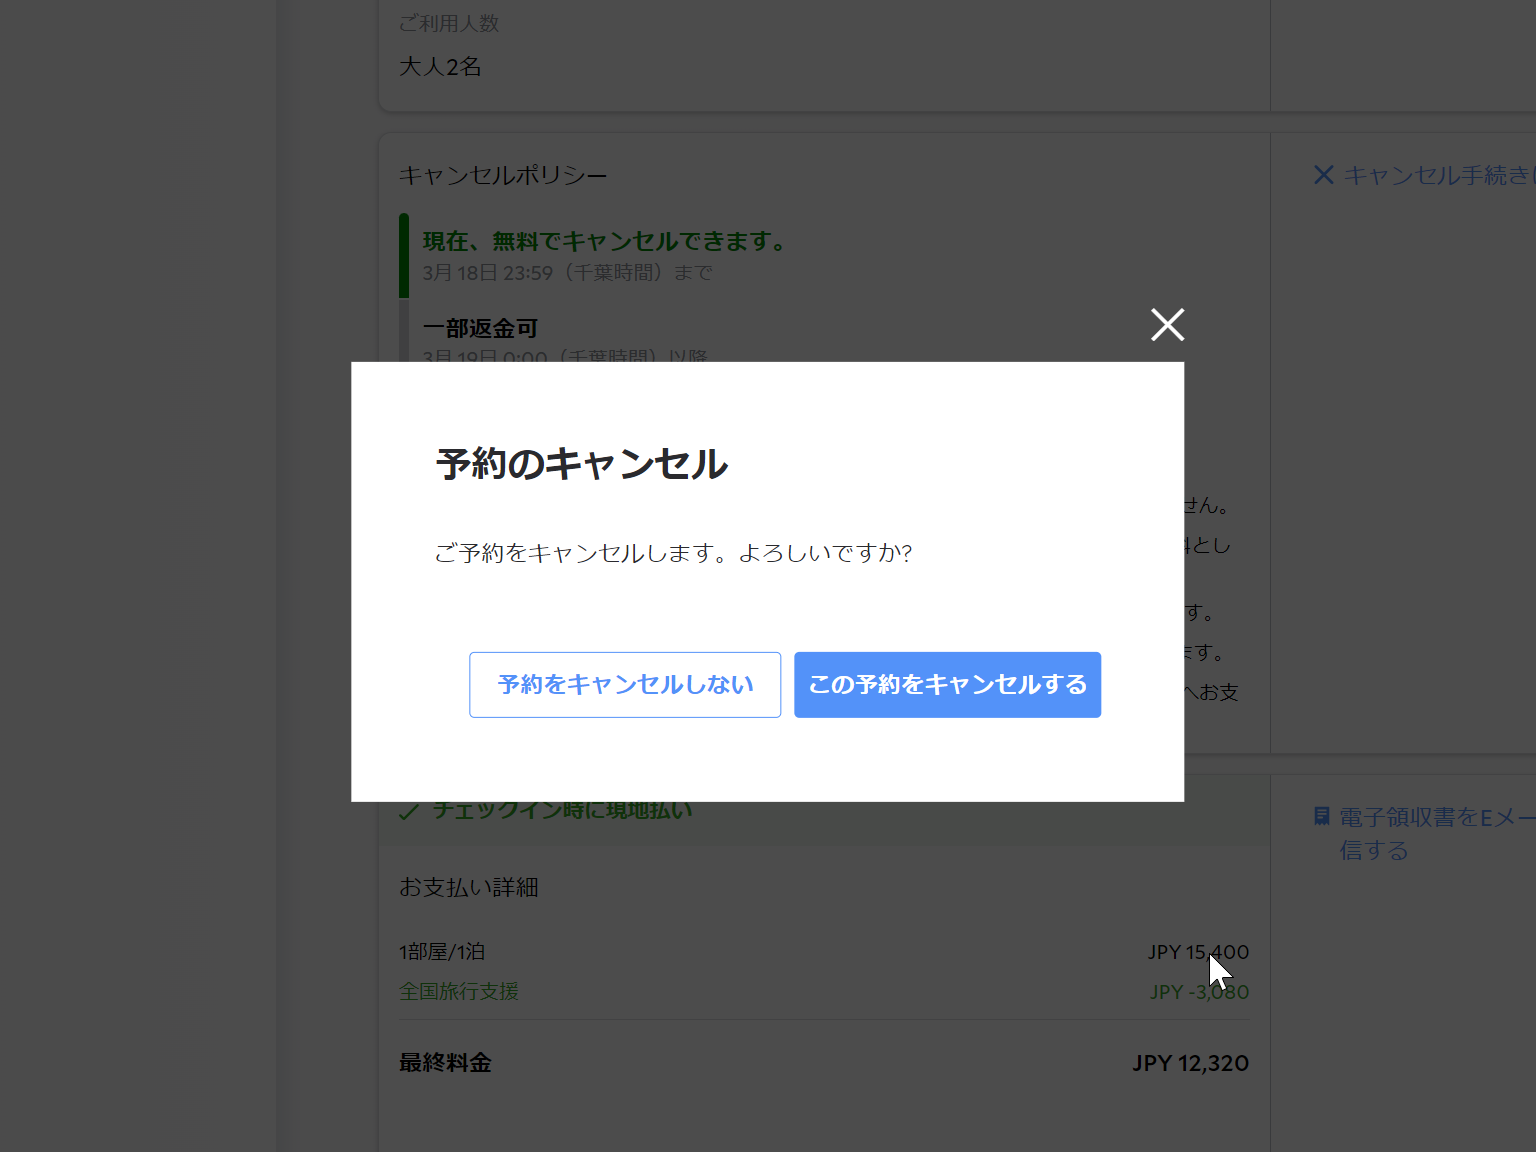This screenshot has height=1152, width=1536.
Task: Click the お支払い詳細 section heading
Action: click(x=468, y=887)
